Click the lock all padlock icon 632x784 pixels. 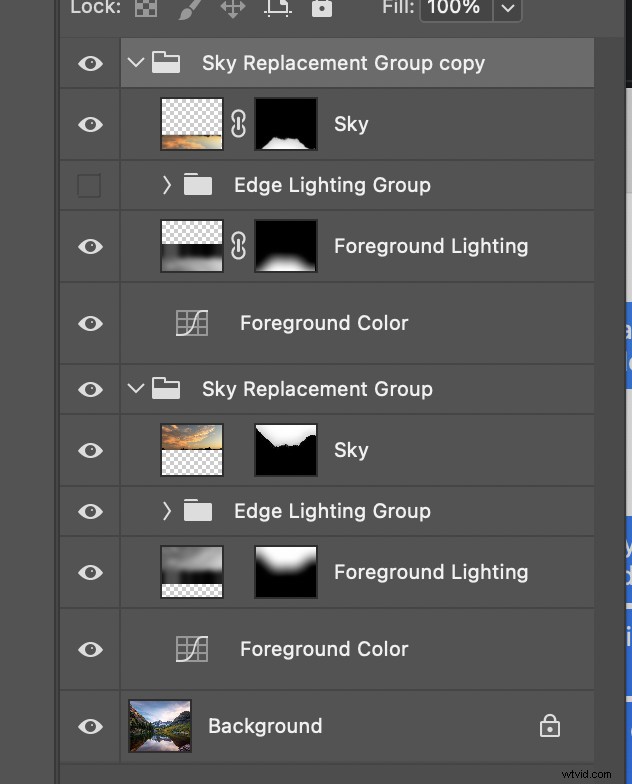tap(321, 8)
